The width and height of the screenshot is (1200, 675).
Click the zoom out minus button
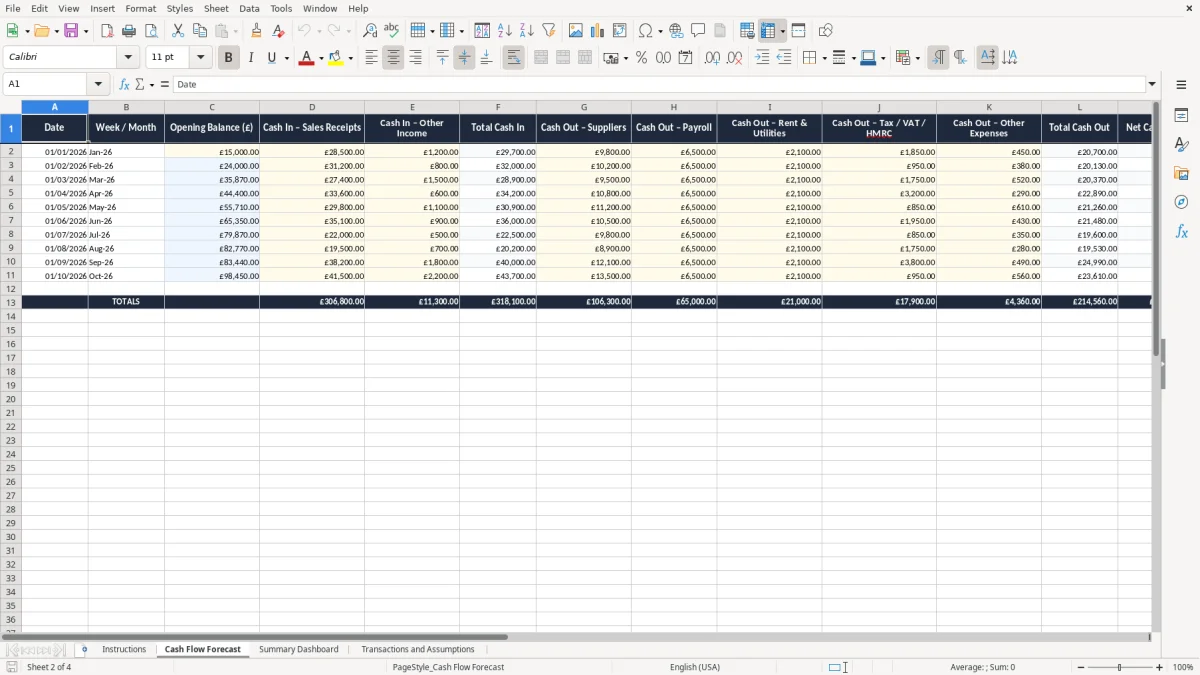tap(1080, 667)
